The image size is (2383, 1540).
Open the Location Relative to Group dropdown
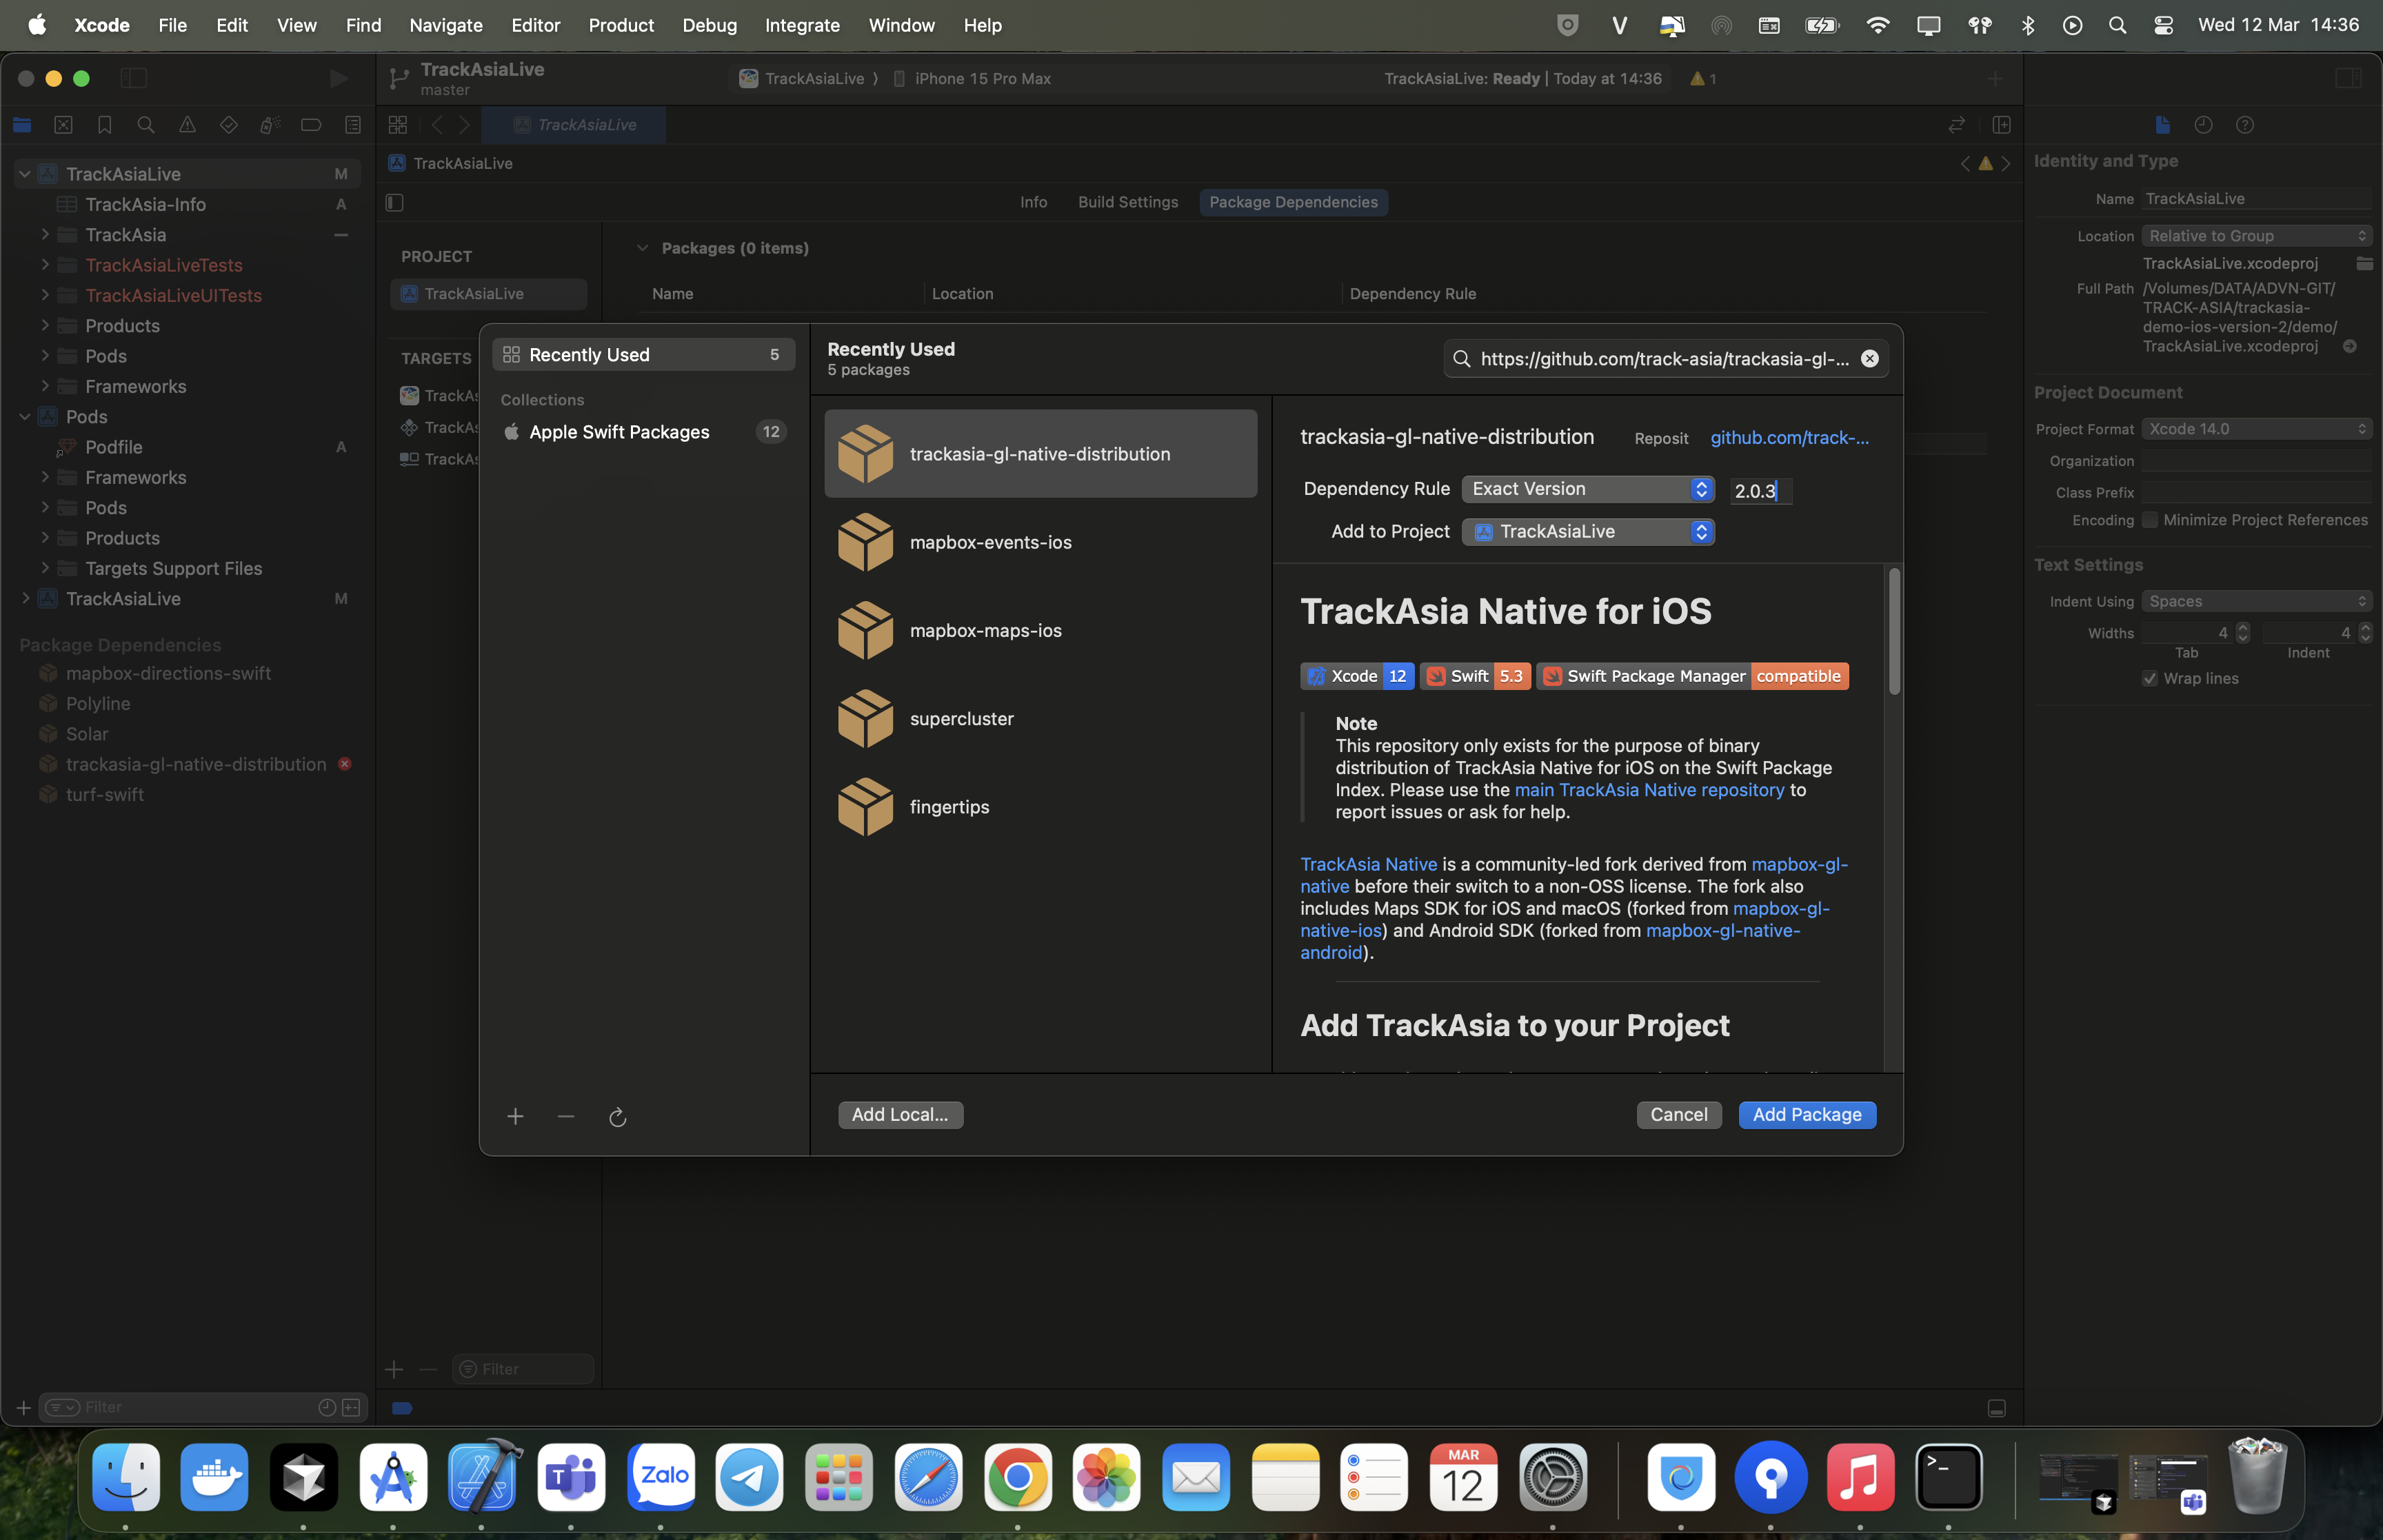[x=2256, y=236]
